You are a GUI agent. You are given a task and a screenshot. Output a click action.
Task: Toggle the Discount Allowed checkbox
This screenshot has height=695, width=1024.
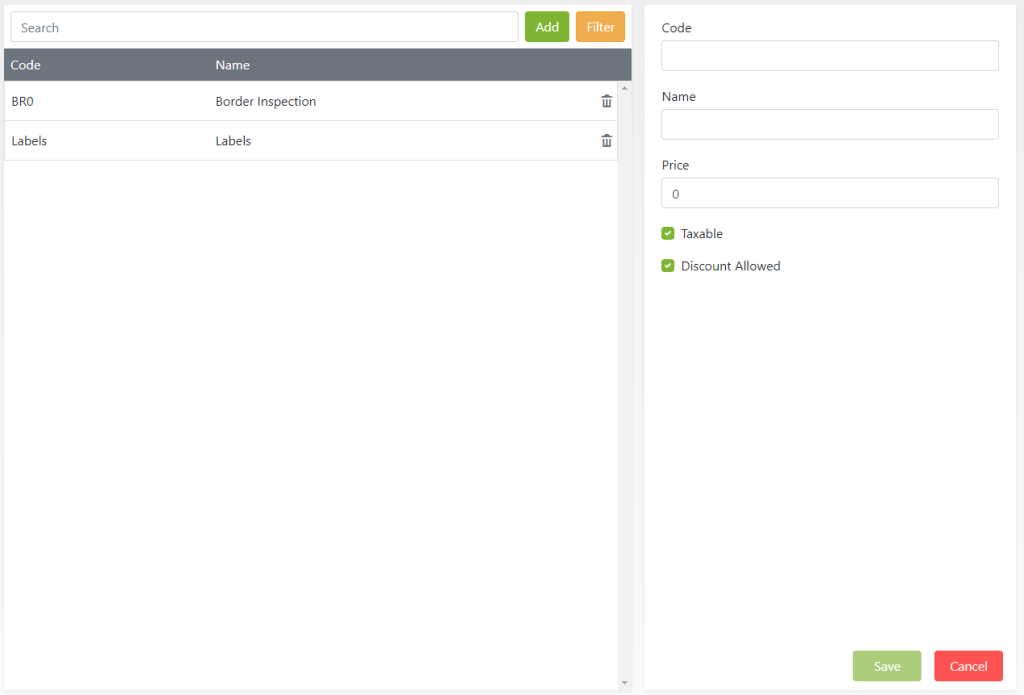[668, 266]
